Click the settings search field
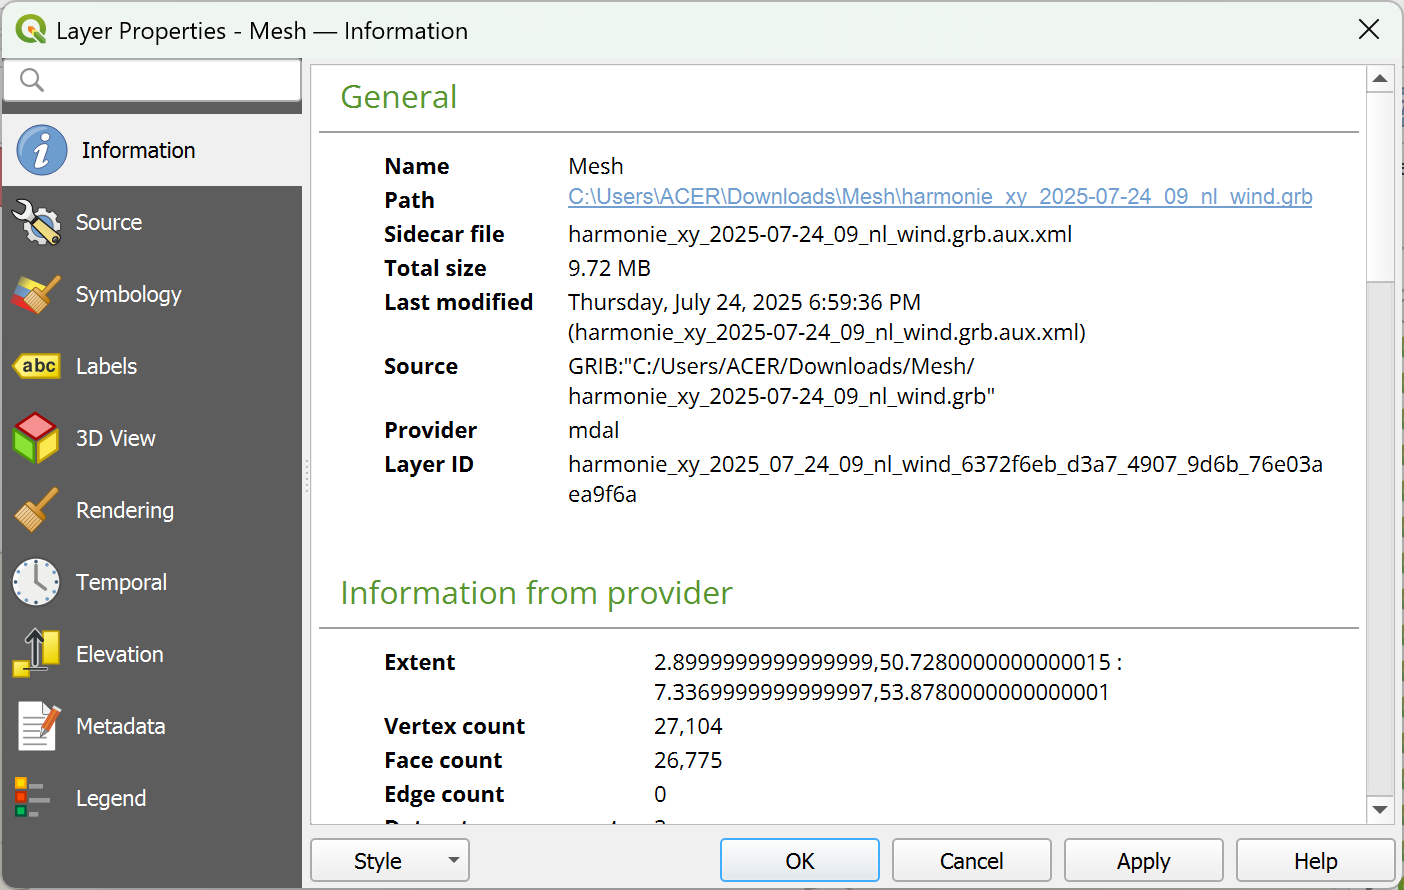 [x=152, y=80]
